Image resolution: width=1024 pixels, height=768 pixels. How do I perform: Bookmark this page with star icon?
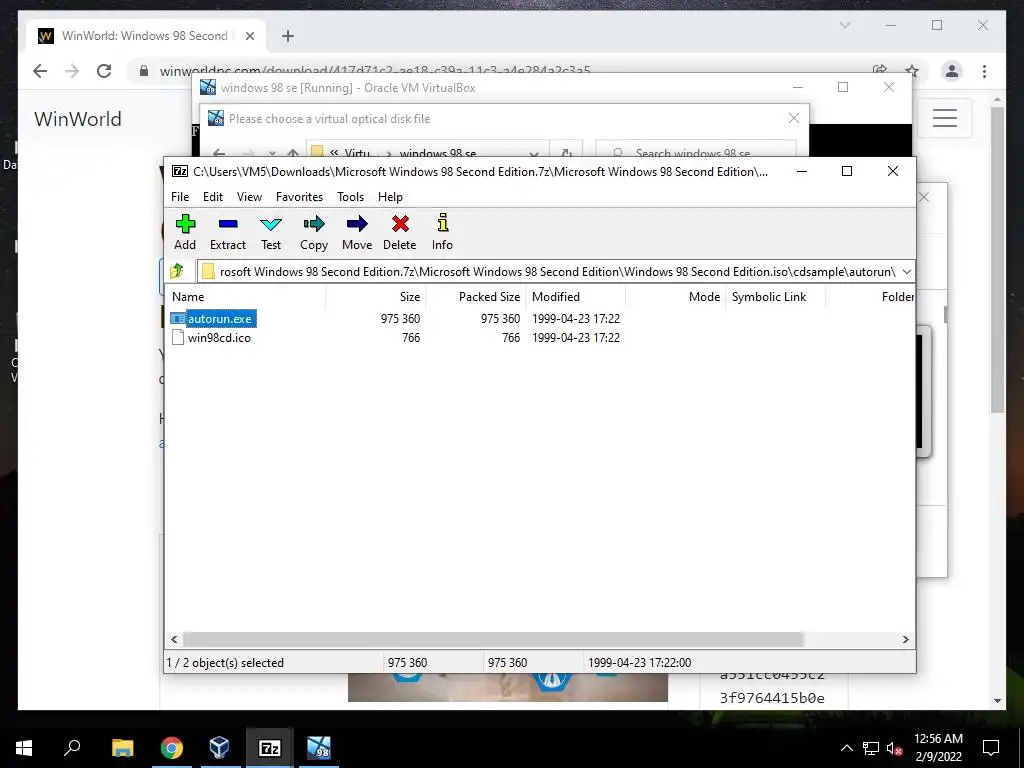click(912, 71)
